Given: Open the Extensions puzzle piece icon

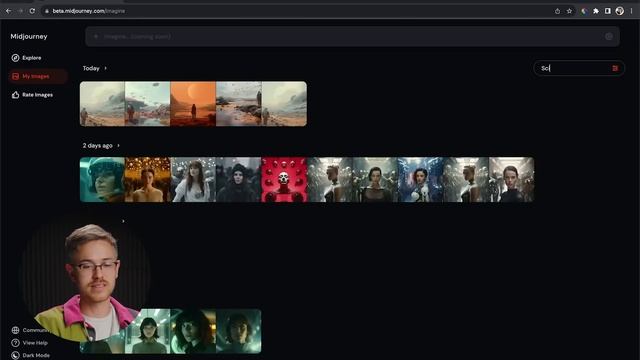Looking at the screenshot, I should click(x=596, y=11).
